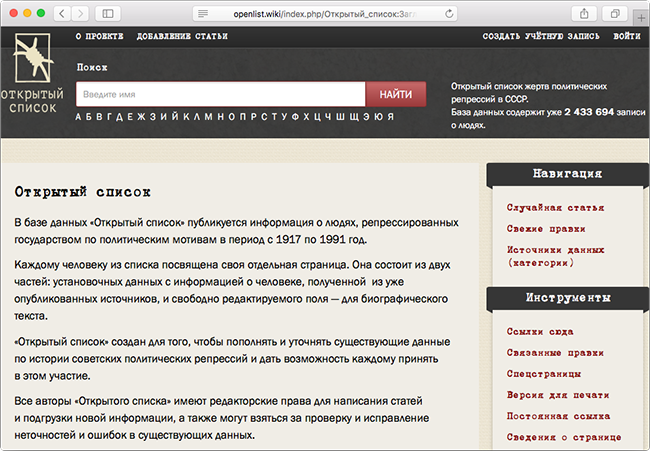
Task: Open the Safari Share button
Action: pos(582,13)
